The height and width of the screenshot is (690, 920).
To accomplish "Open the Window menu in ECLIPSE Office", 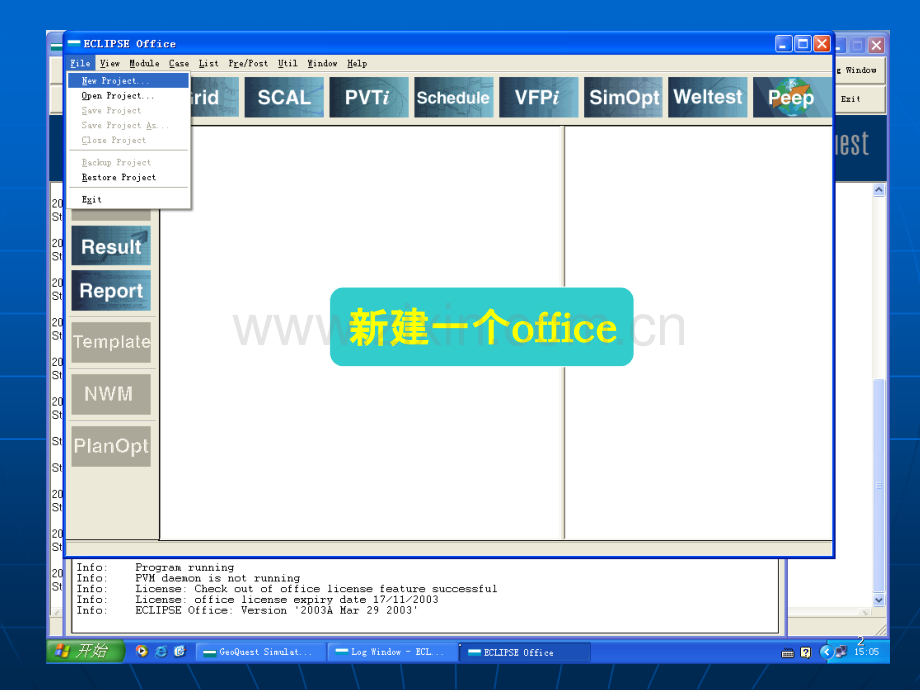I will (x=322, y=63).
